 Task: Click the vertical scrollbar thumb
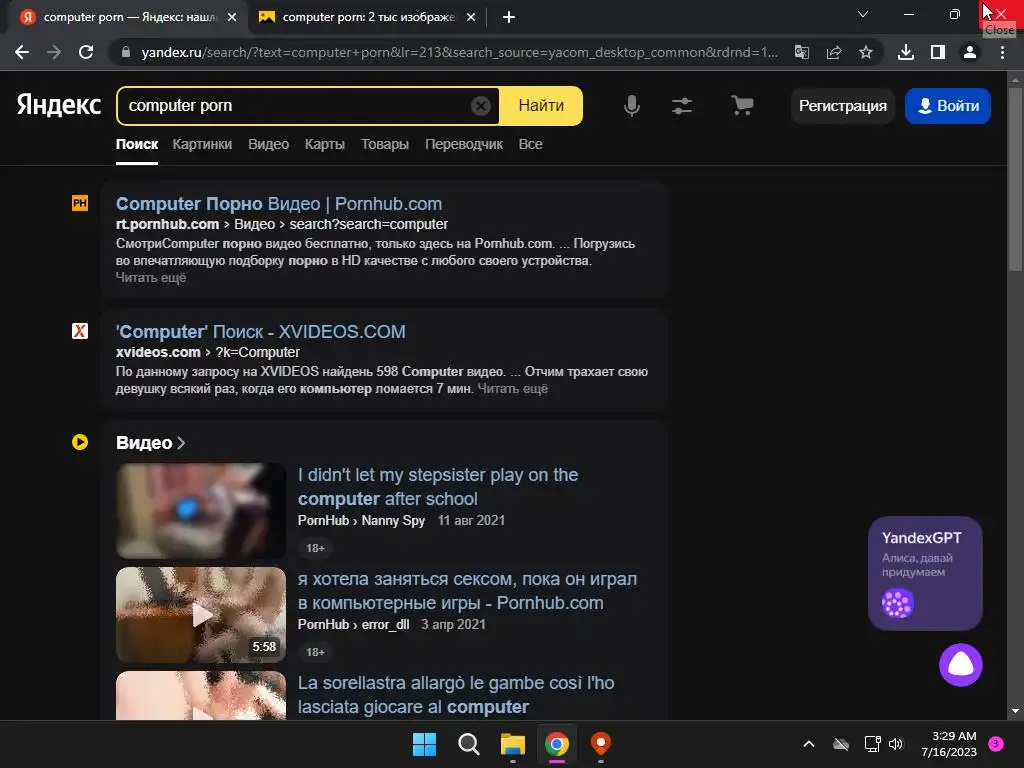(1015, 180)
